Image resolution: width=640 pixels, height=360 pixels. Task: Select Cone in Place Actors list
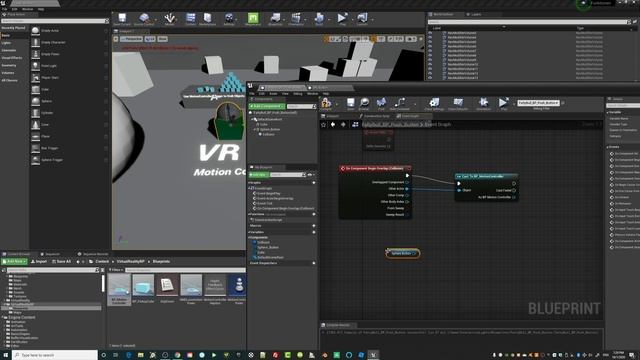point(69,124)
